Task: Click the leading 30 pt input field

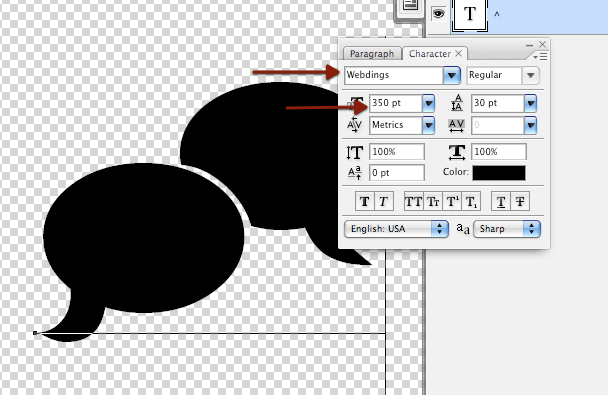Action: click(498, 103)
